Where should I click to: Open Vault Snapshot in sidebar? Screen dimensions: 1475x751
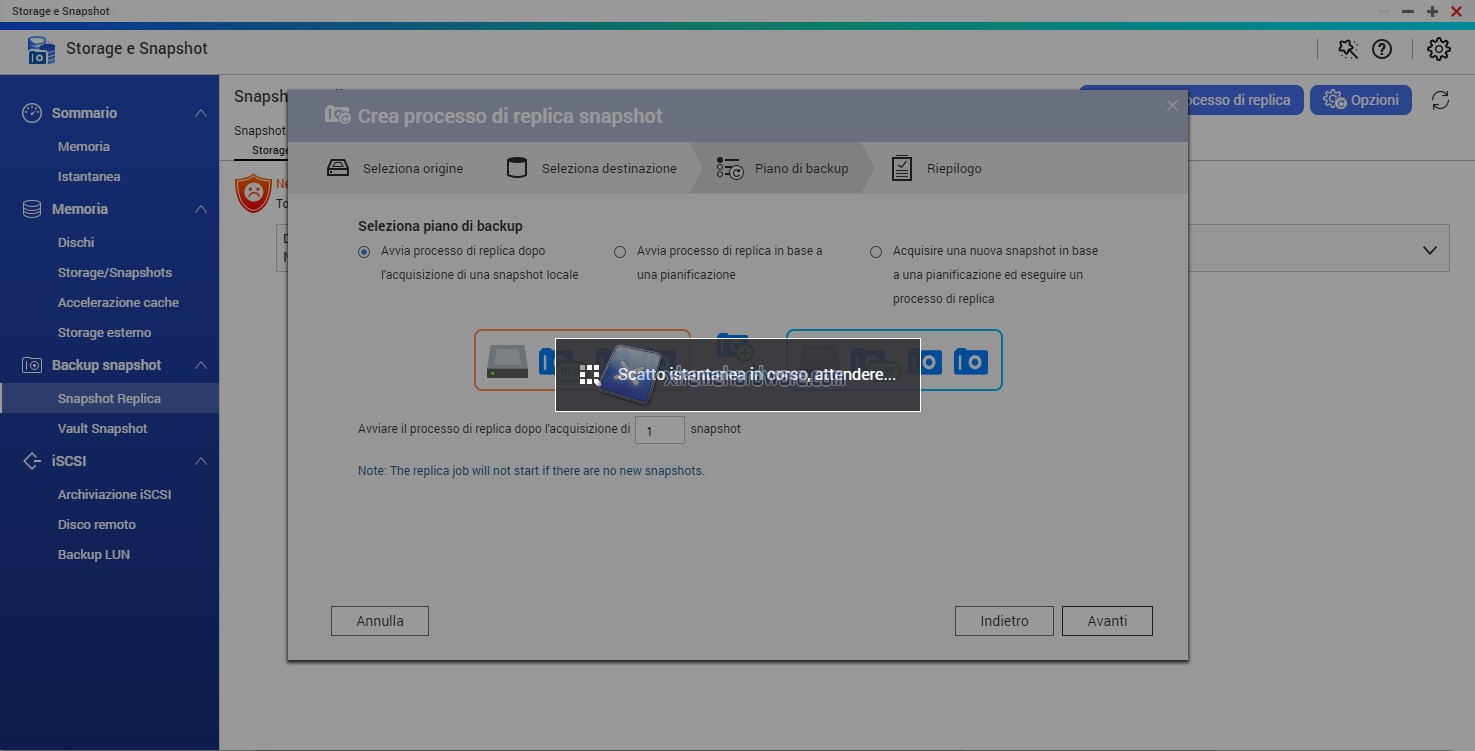(102, 428)
